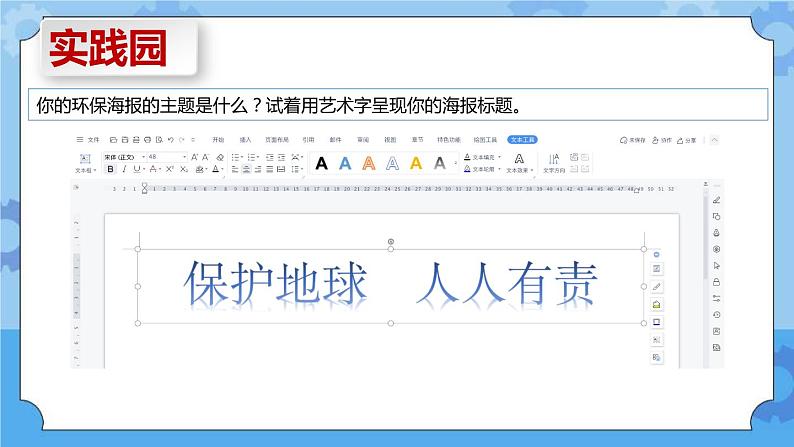Viewport: 794px width, 447px height.
Task: Select the orange outlined WordArt style
Action: (x=368, y=163)
